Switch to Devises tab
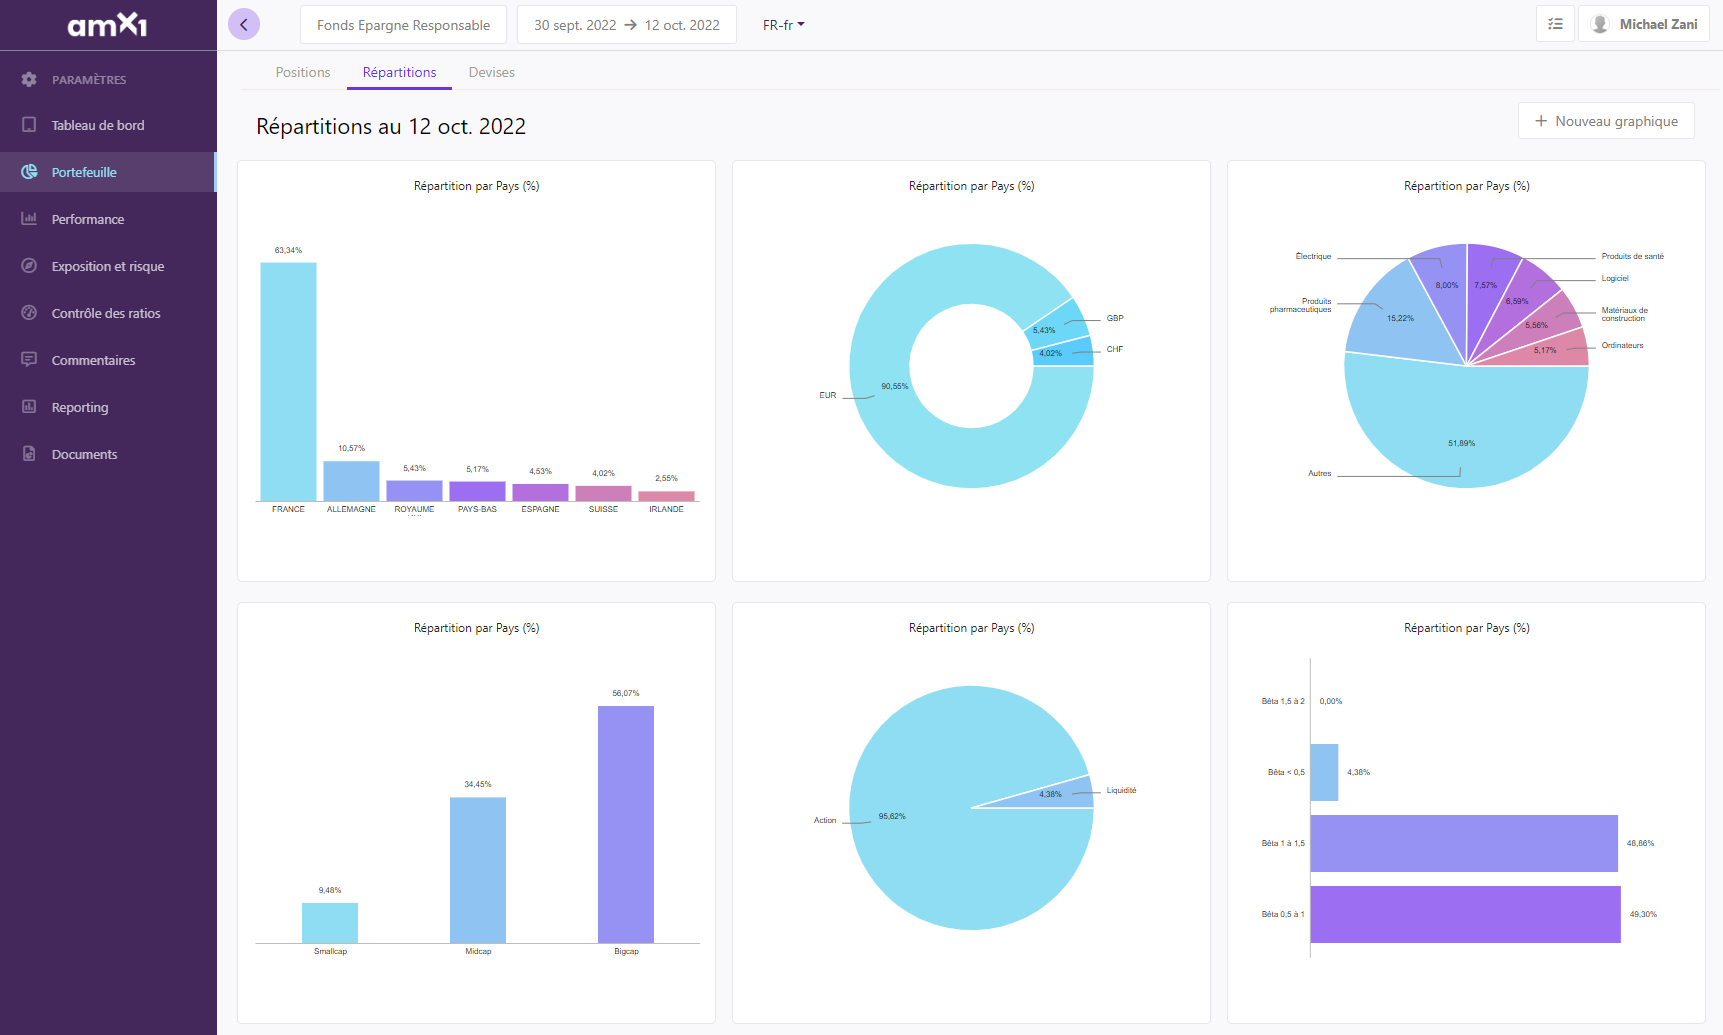 pyautogui.click(x=491, y=72)
